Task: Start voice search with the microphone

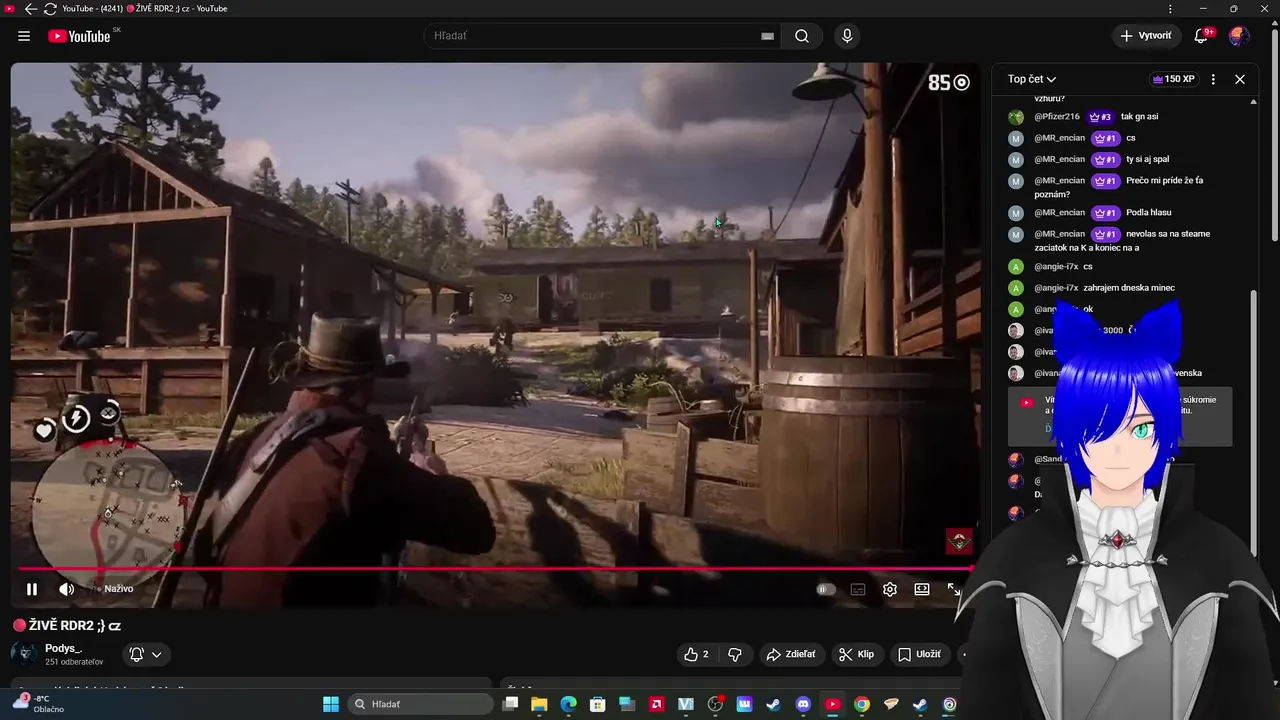Action: click(x=847, y=36)
